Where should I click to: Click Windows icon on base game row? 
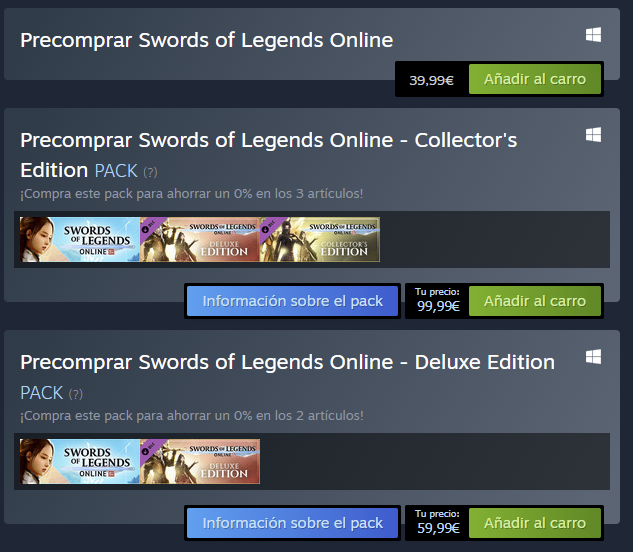[593, 35]
